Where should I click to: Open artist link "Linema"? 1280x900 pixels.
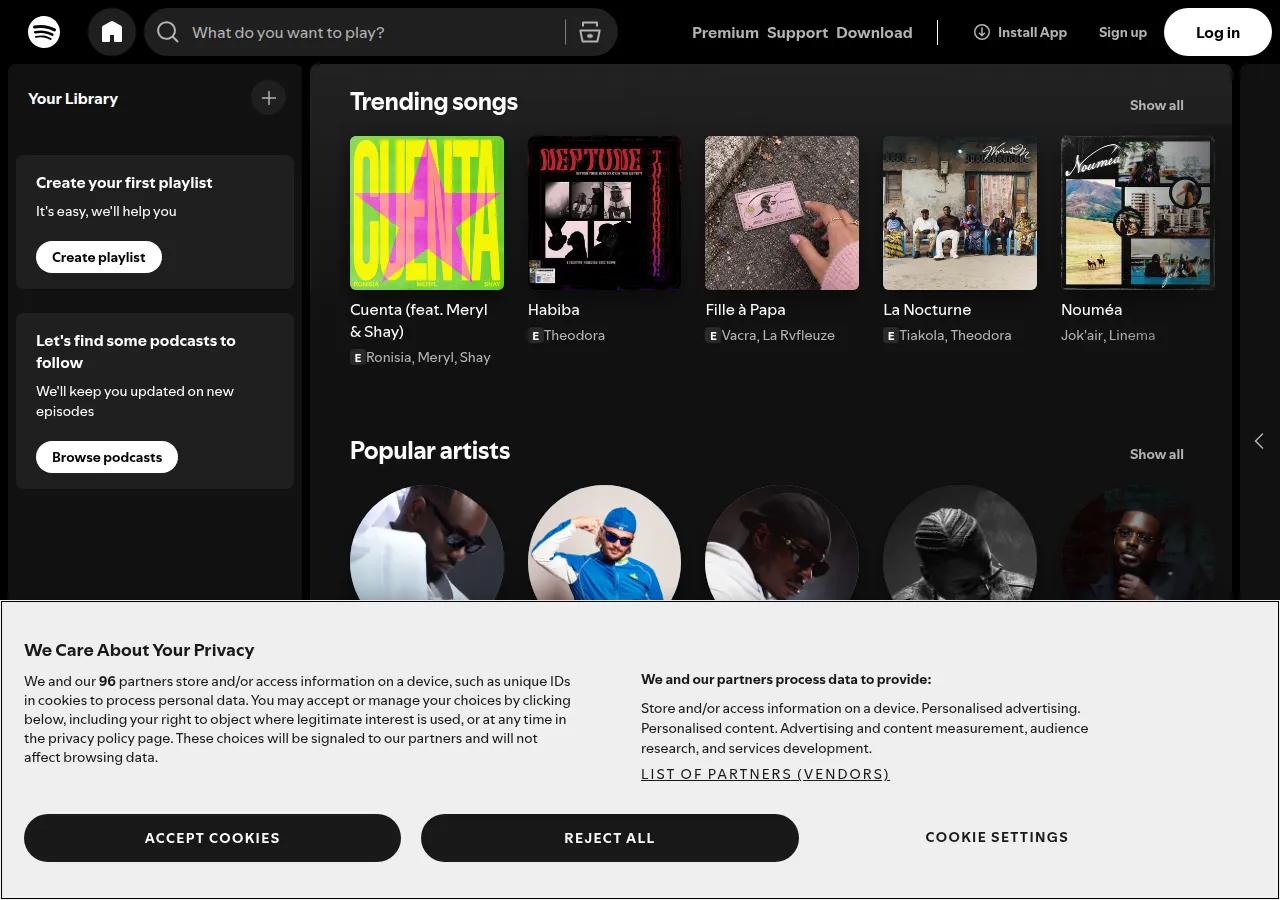coord(1132,336)
